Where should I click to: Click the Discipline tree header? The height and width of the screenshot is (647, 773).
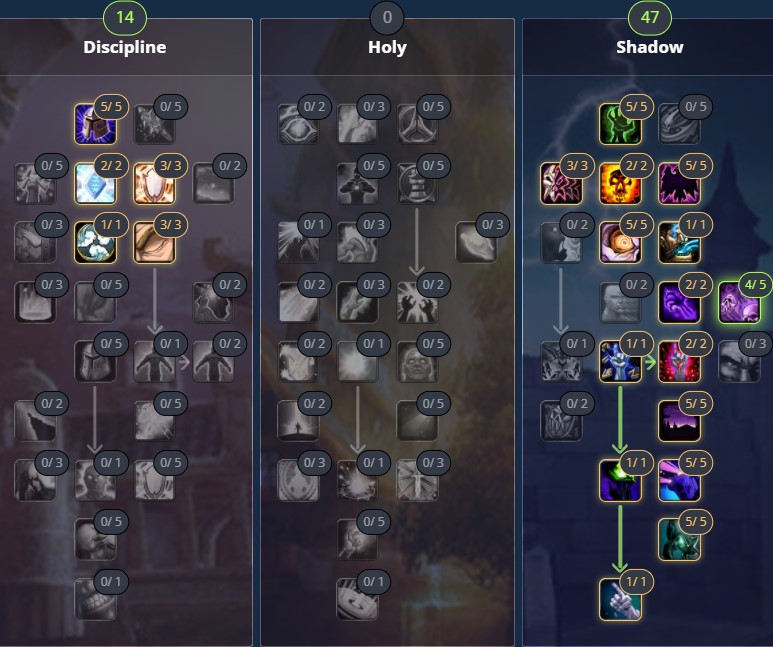(125, 47)
